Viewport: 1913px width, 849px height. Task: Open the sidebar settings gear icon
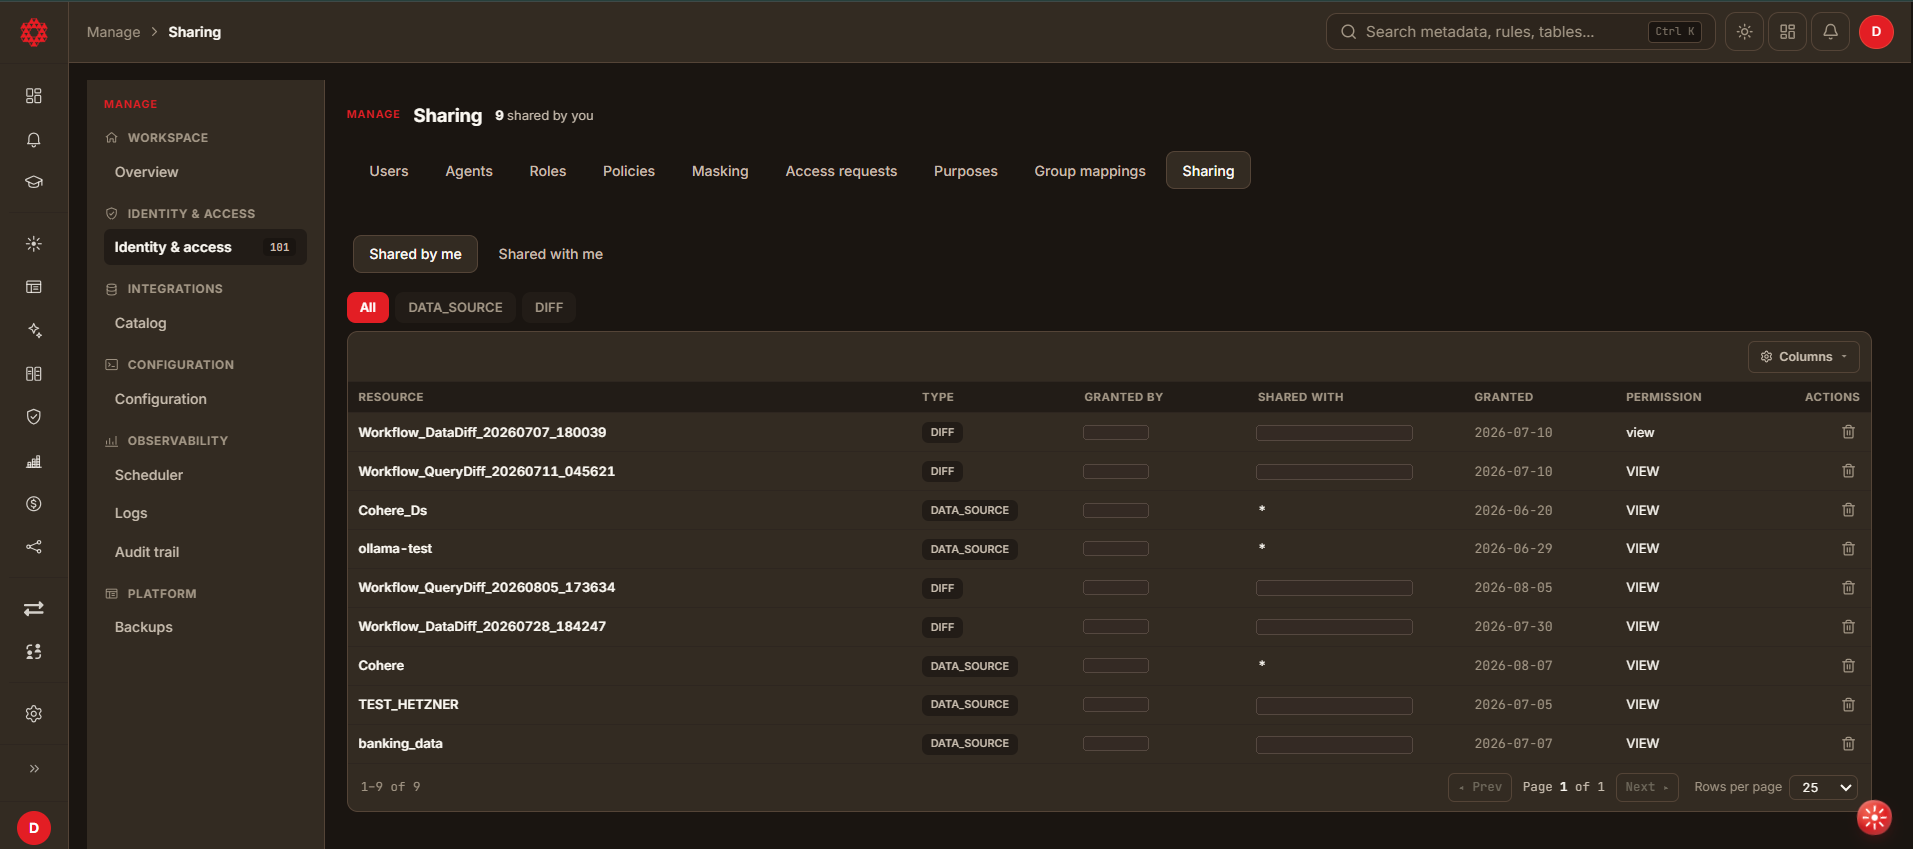coord(34,714)
